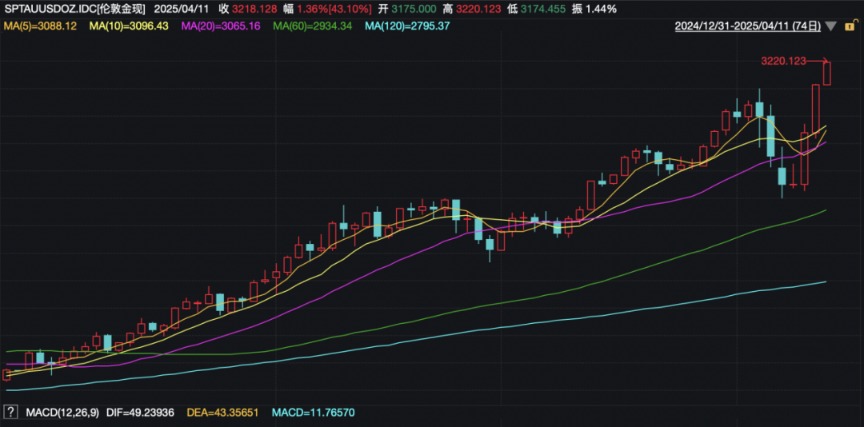The height and width of the screenshot is (427, 864).
Task: Select the MA(60)=2934.34 label
Action: (313, 26)
